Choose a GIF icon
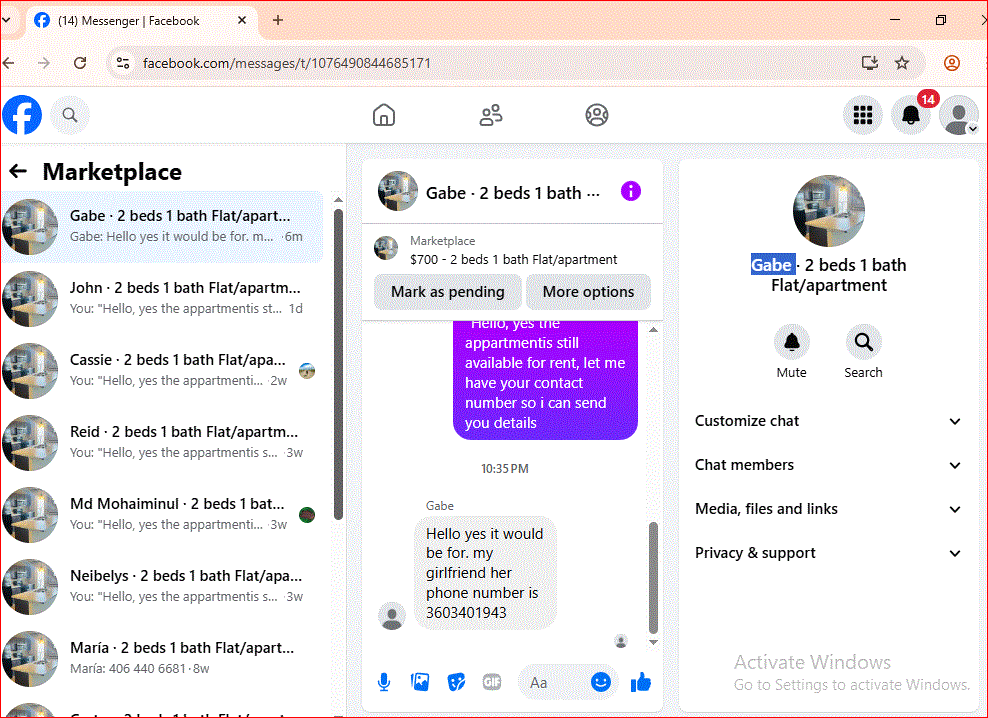Image resolution: width=988 pixels, height=718 pixels. coord(492,682)
